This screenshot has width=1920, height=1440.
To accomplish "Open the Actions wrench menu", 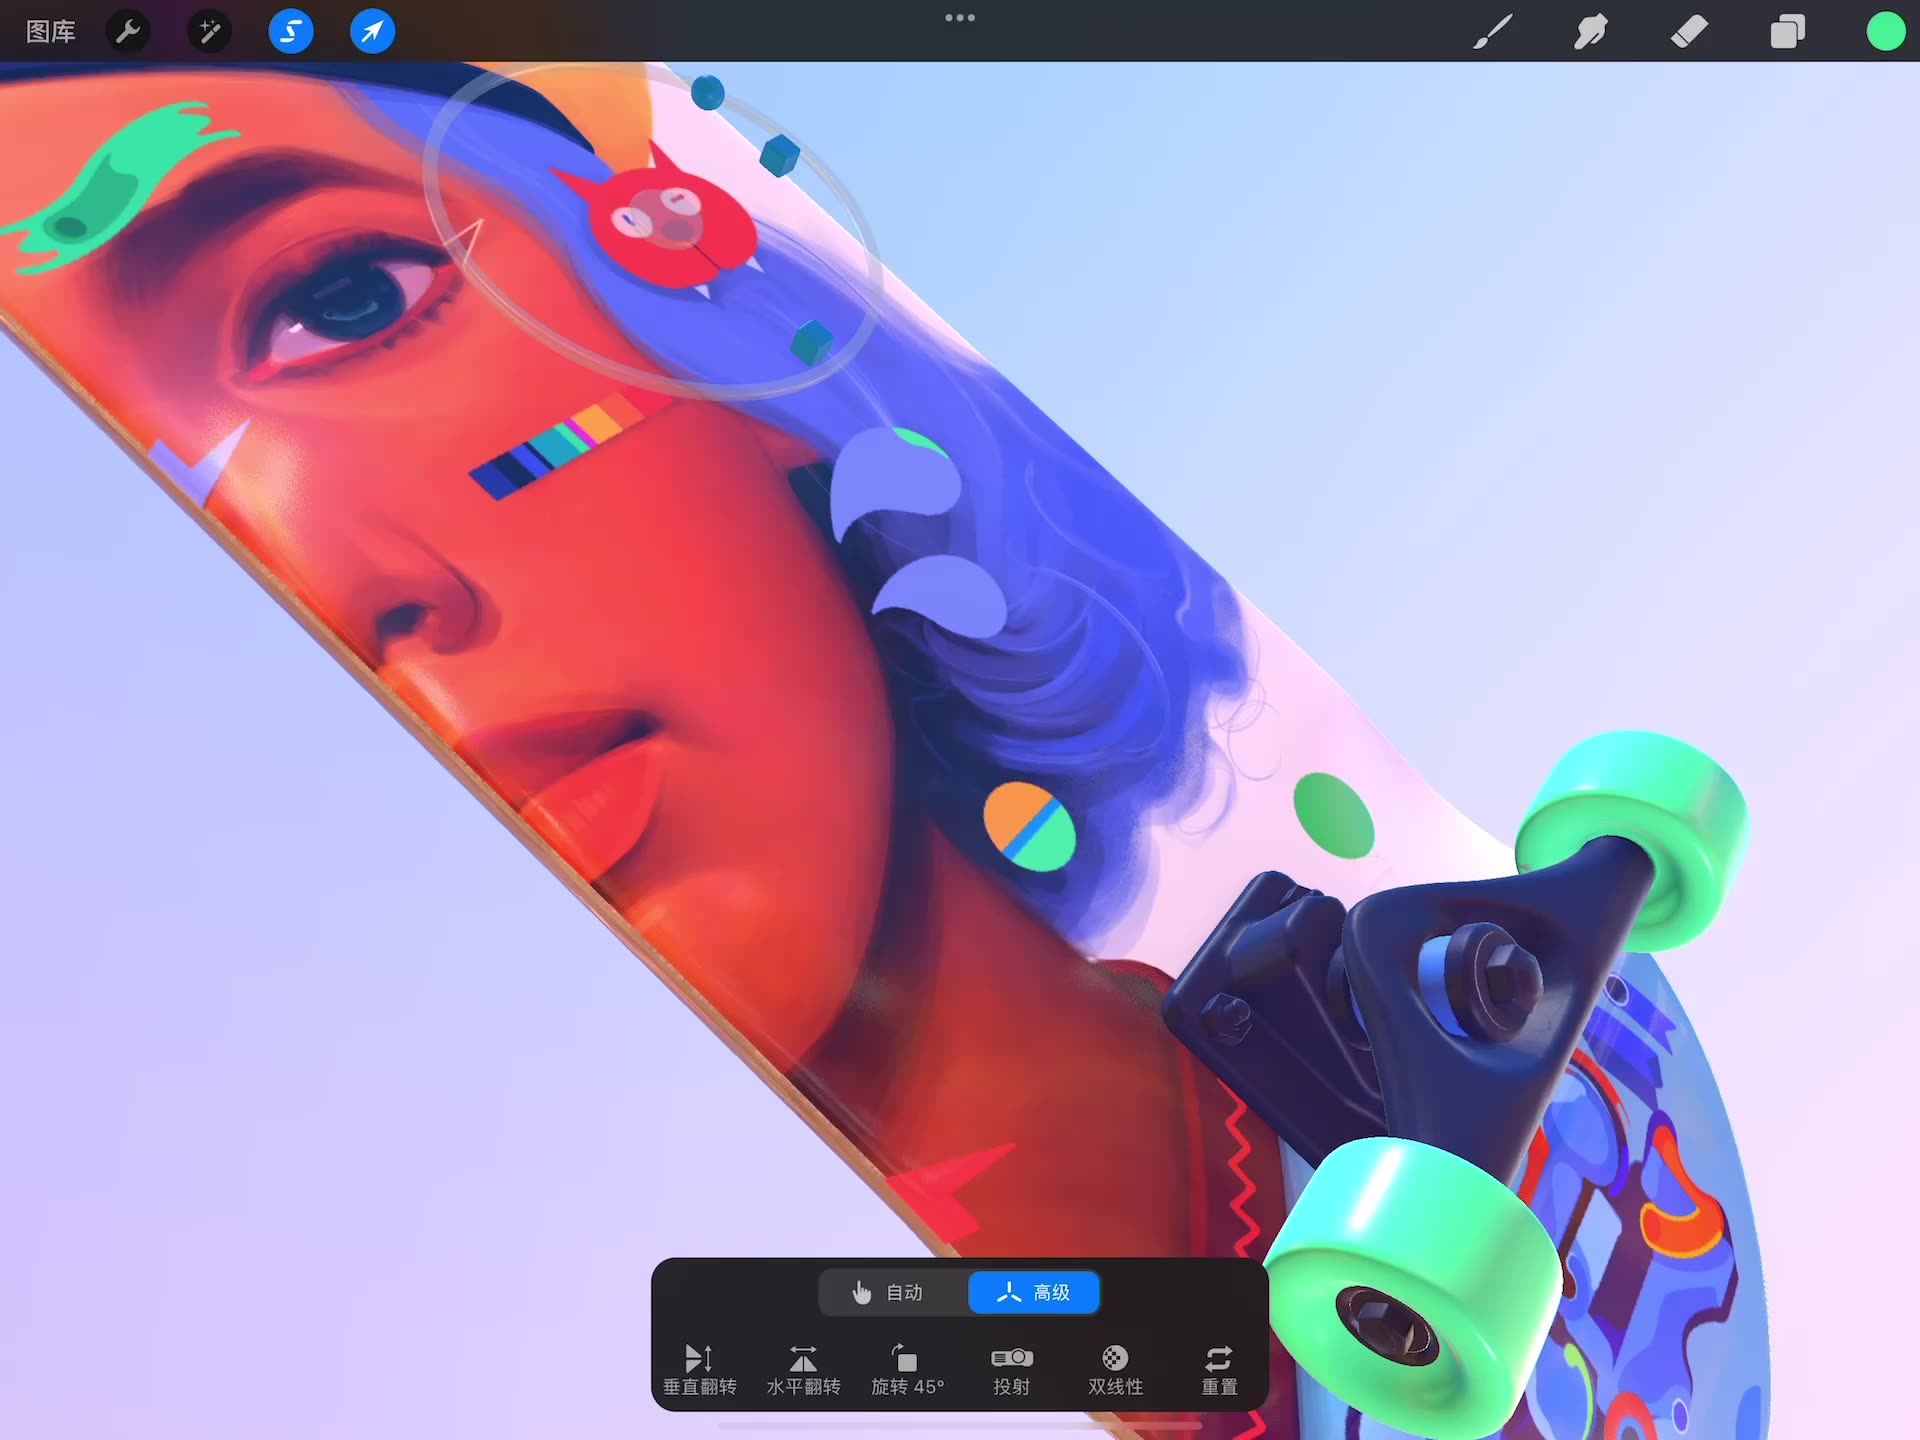I will coord(128,32).
